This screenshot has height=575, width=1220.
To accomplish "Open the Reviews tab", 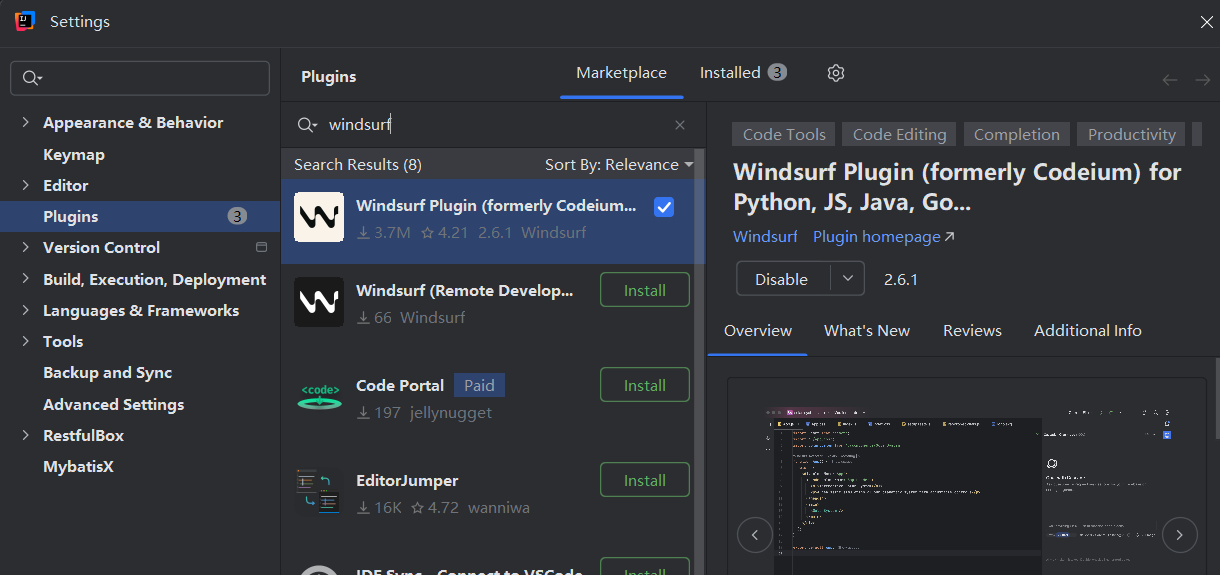I will pos(972,330).
